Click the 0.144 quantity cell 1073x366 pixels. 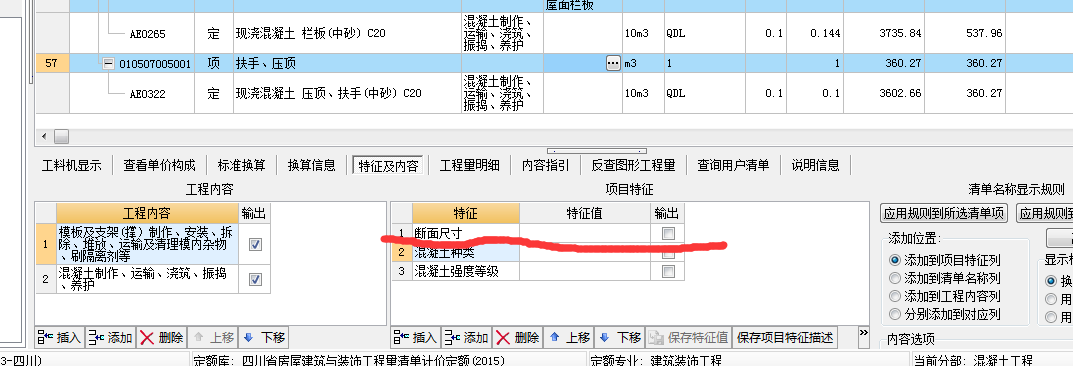point(815,34)
